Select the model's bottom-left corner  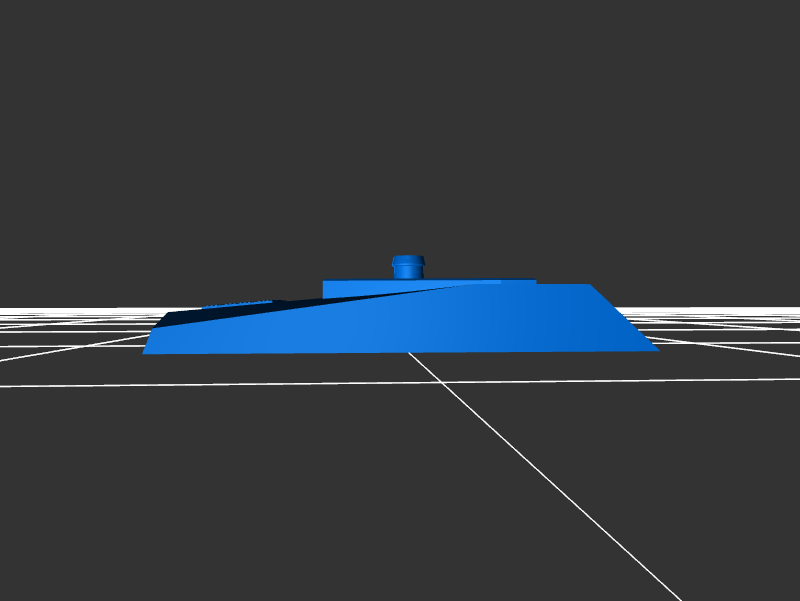[x=145, y=352]
